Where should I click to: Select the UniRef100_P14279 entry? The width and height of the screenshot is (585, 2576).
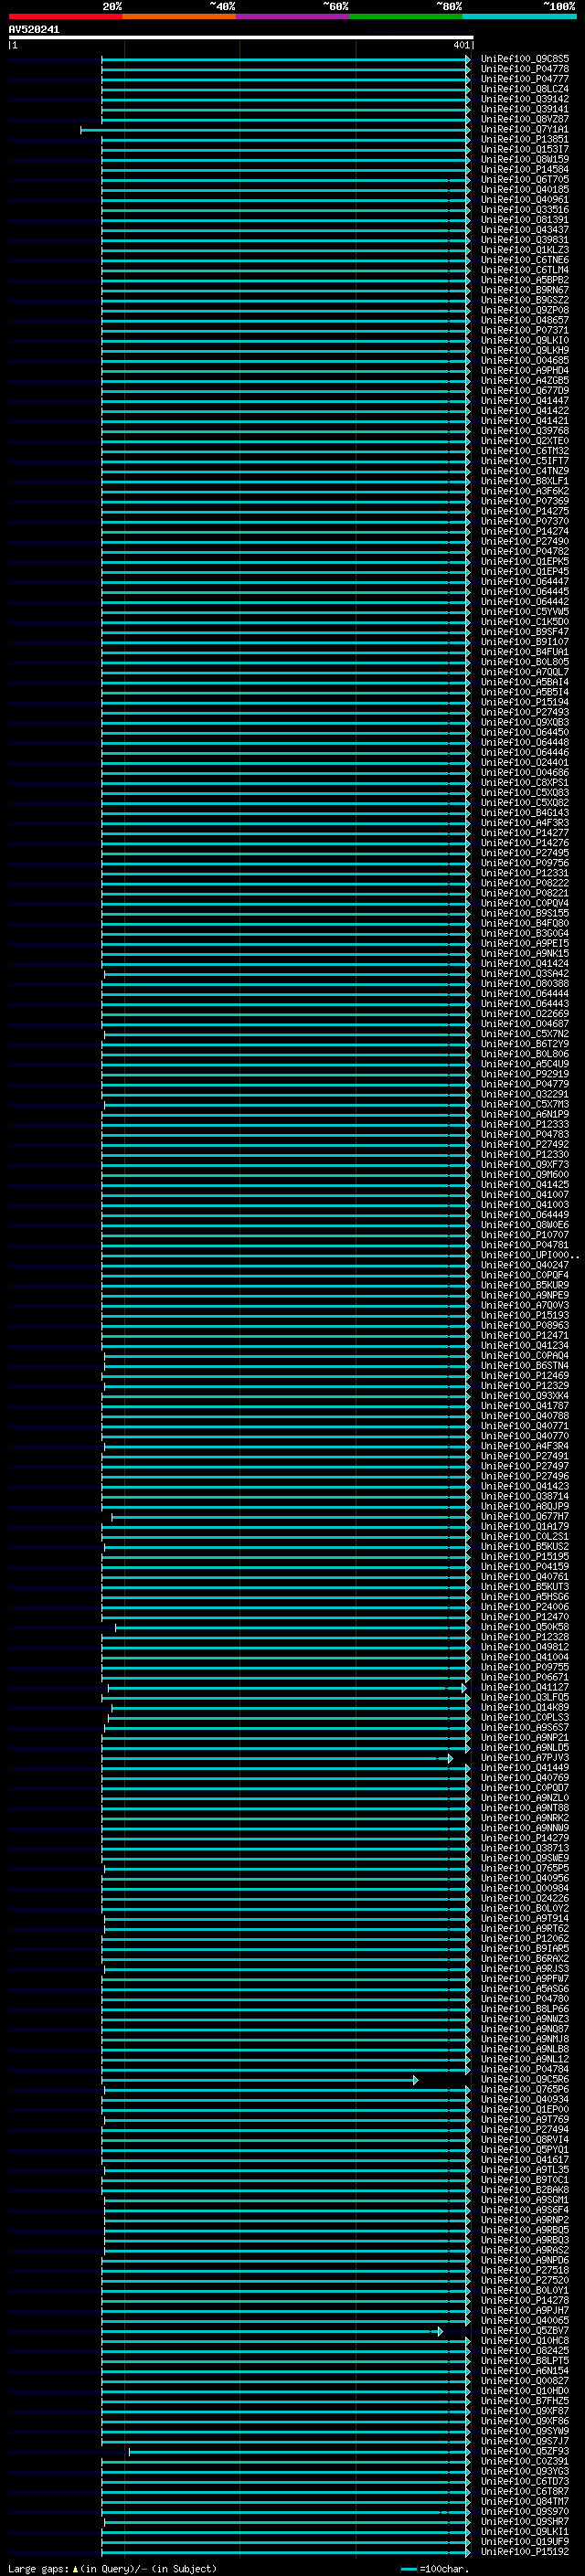[x=524, y=1838]
